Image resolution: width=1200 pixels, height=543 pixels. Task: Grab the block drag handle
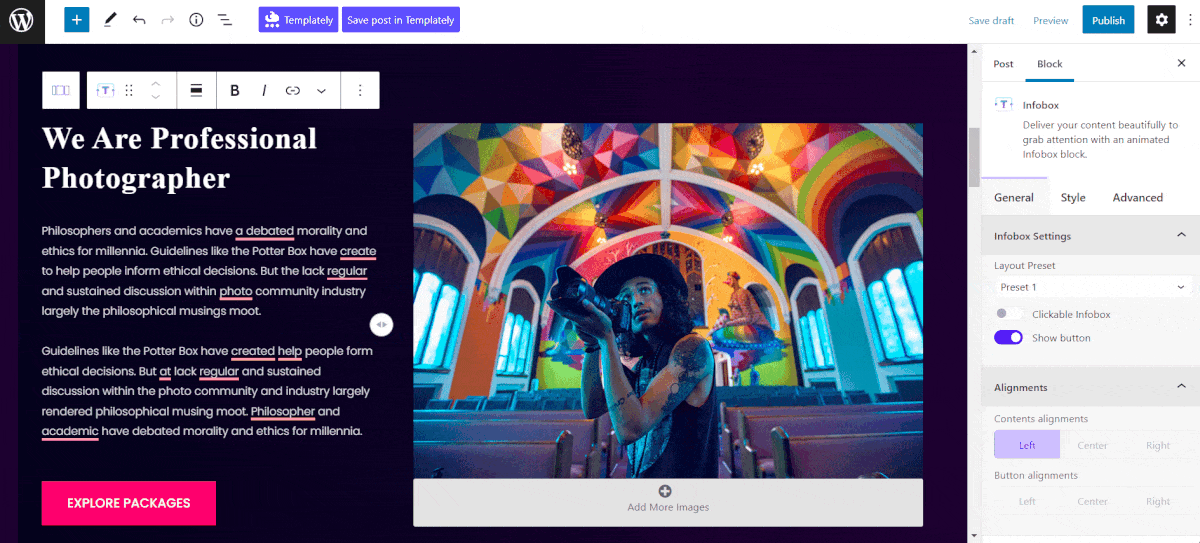pos(129,90)
